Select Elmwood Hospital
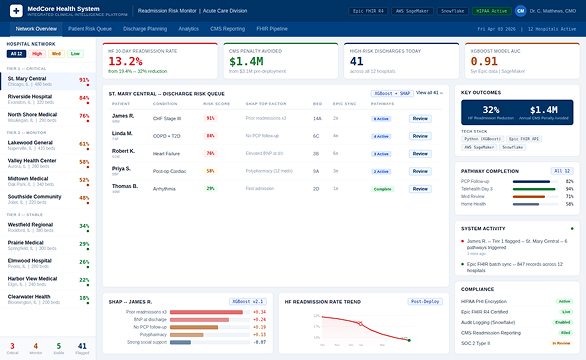Screen dimensions: 586x360 pyautogui.click(x=48, y=263)
